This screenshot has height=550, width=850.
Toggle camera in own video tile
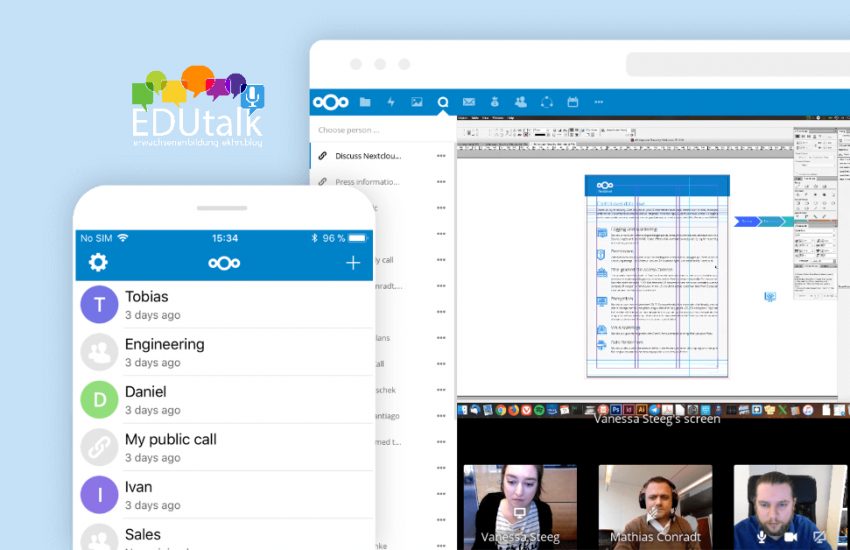click(x=790, y=536)
